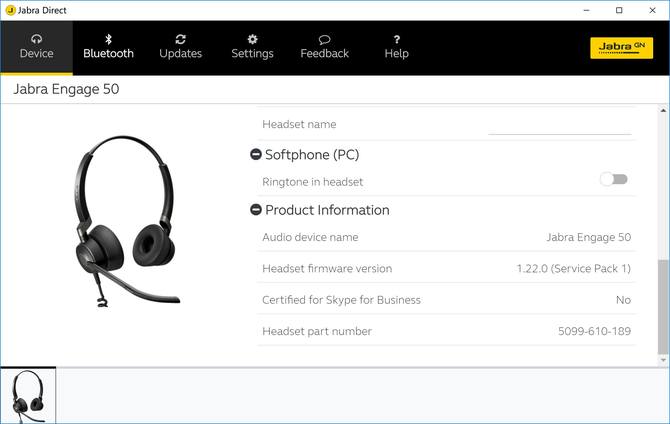
Task: Click the firmware version value '1.22.0 (Service Pack 1)'
Action: [x=573, y=268]
